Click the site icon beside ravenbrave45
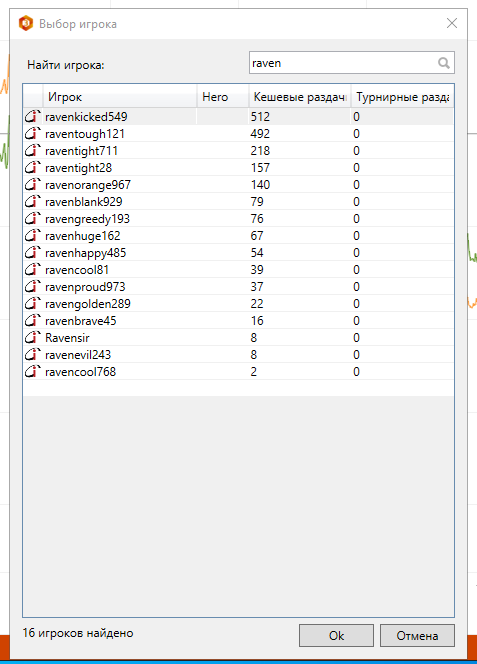The height and width of the screenshot is (664, 477). [x=33, y=321]
